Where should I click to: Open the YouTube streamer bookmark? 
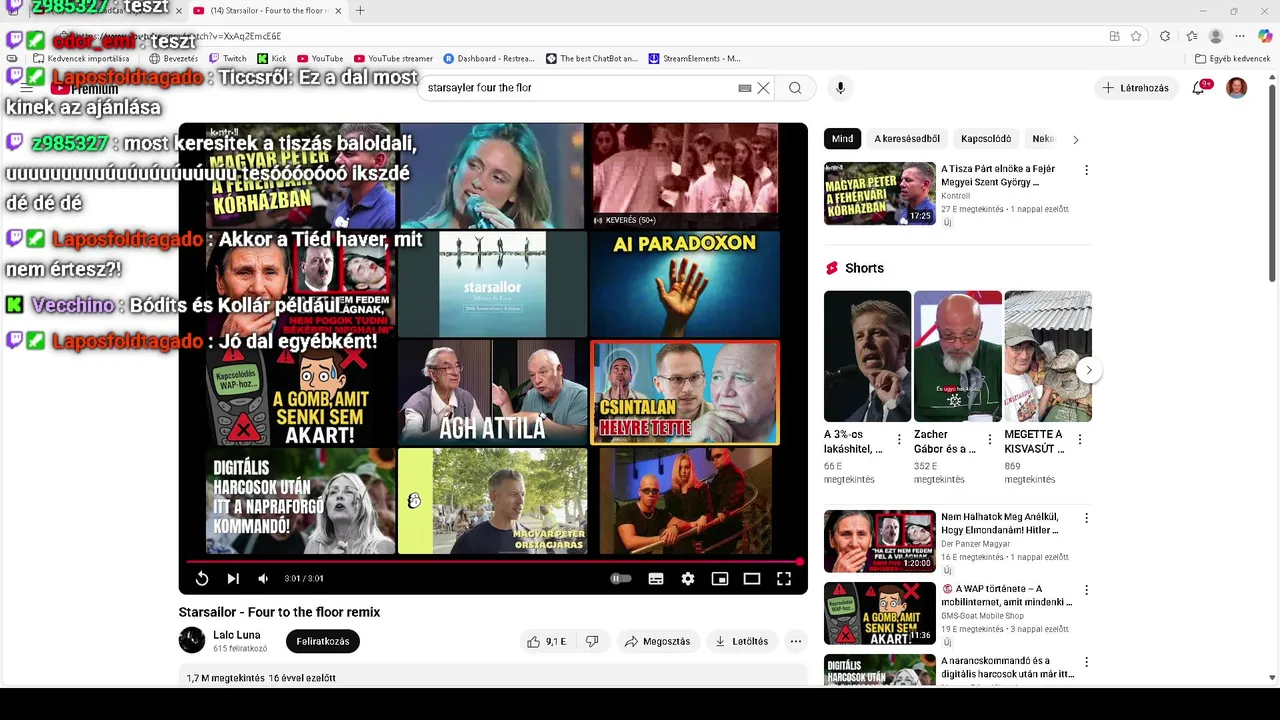[393, 58]
